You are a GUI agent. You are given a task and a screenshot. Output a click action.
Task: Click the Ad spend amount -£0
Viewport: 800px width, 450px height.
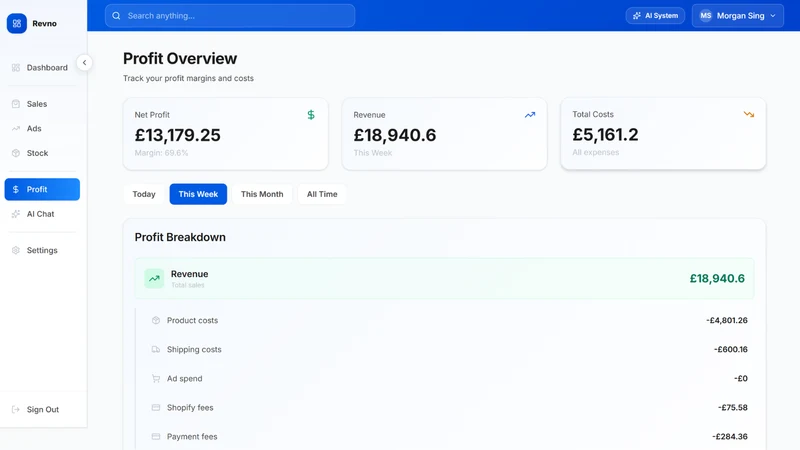(x=741, y=379)
